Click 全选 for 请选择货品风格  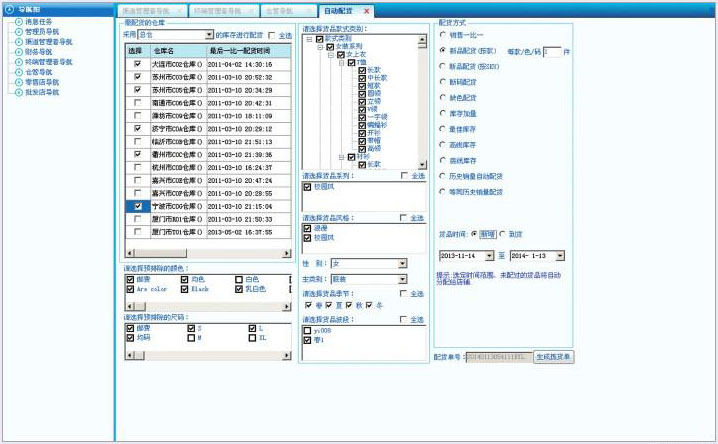click(x=403, y=217)
